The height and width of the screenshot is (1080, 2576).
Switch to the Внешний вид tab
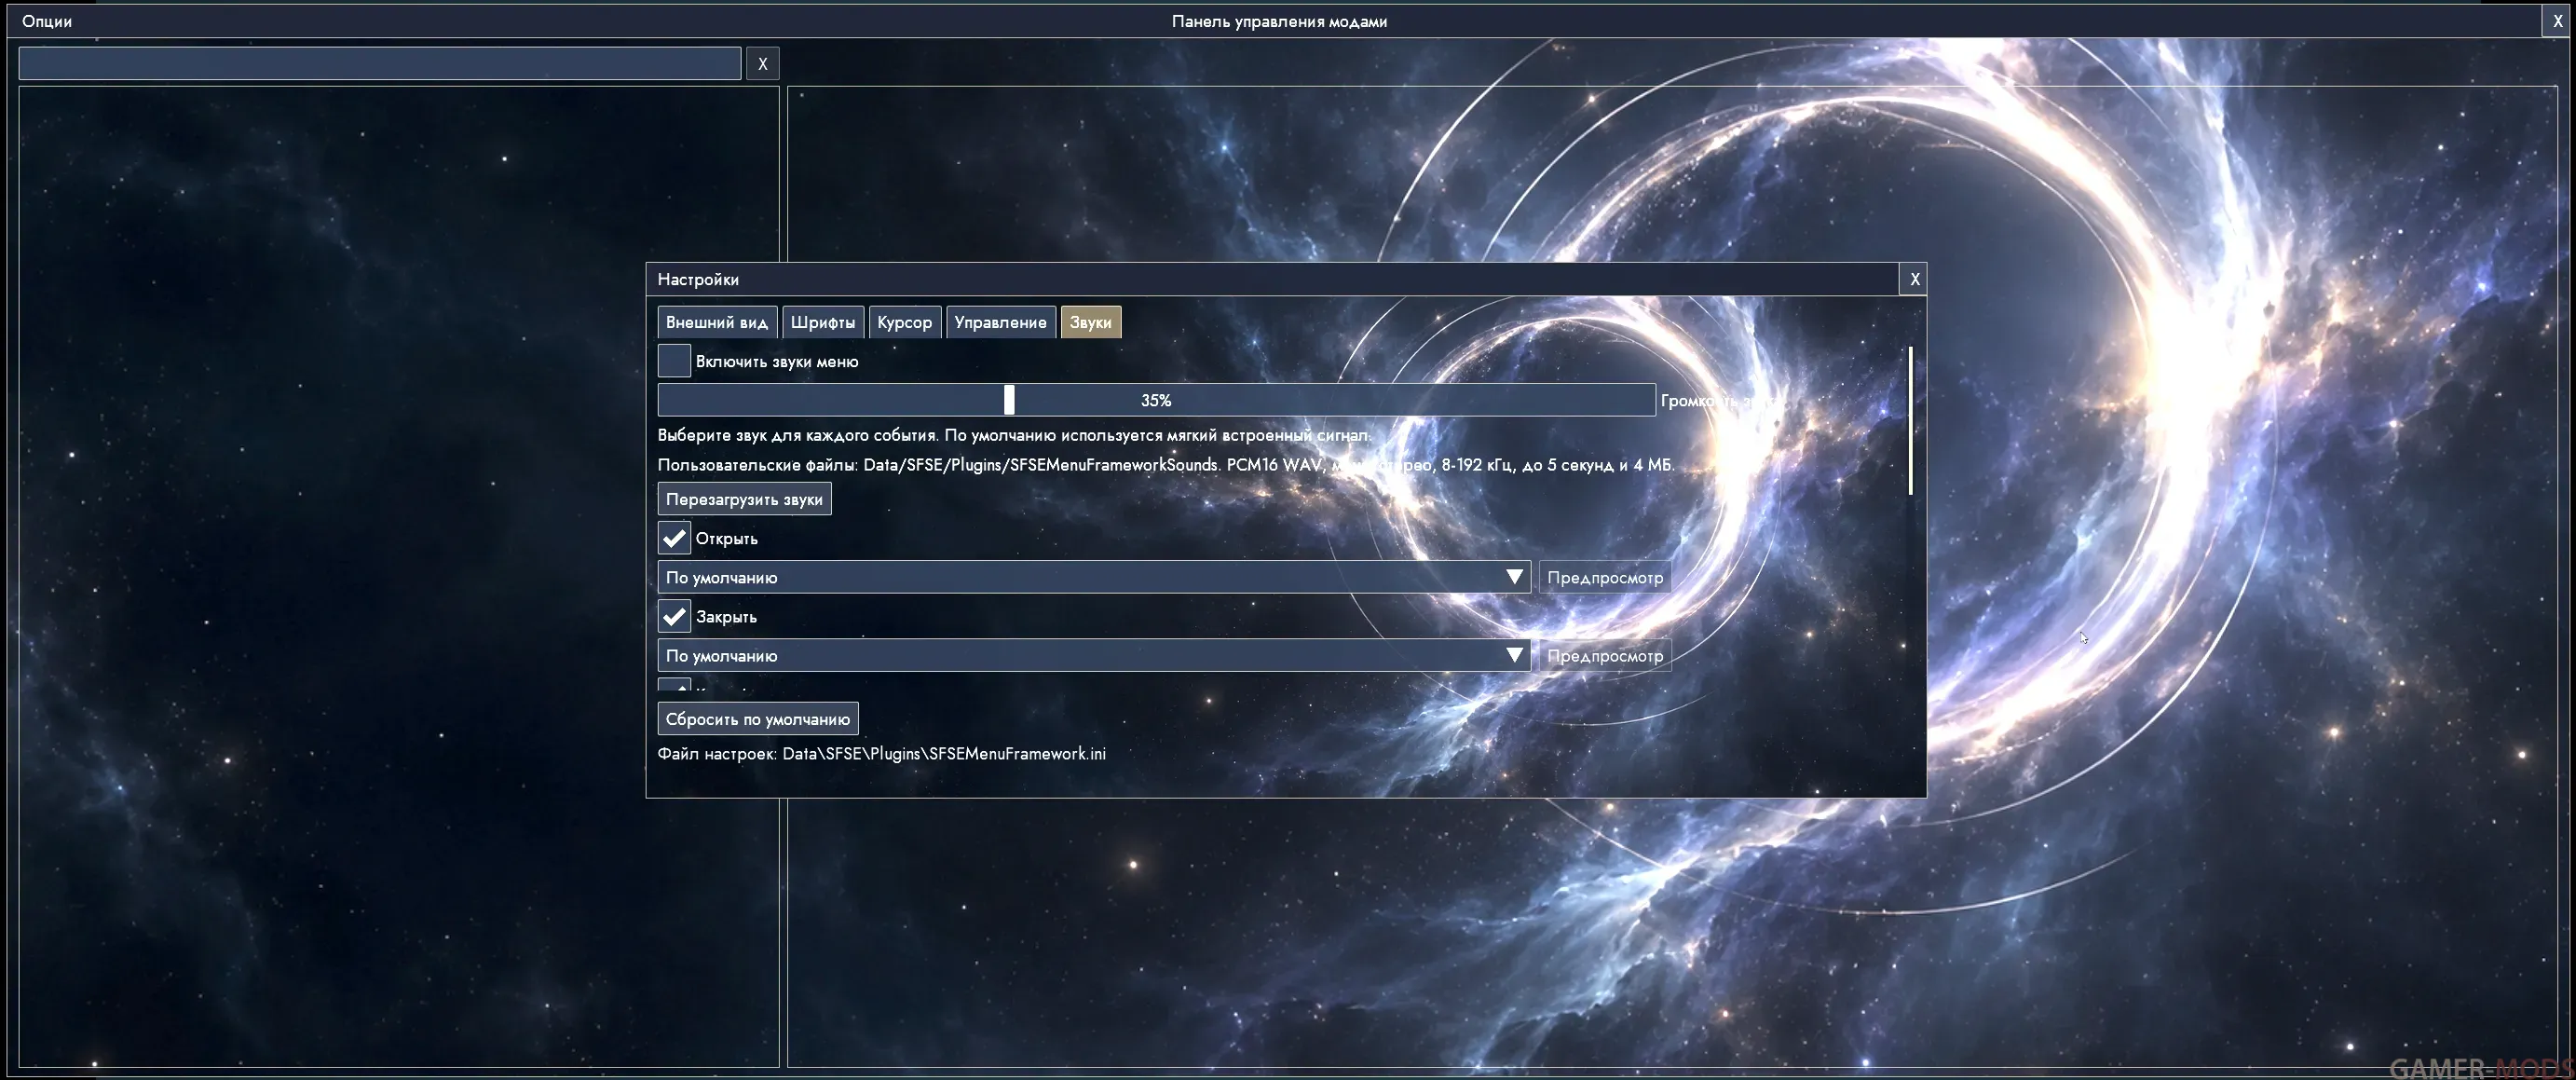click(x=717, y=322)
